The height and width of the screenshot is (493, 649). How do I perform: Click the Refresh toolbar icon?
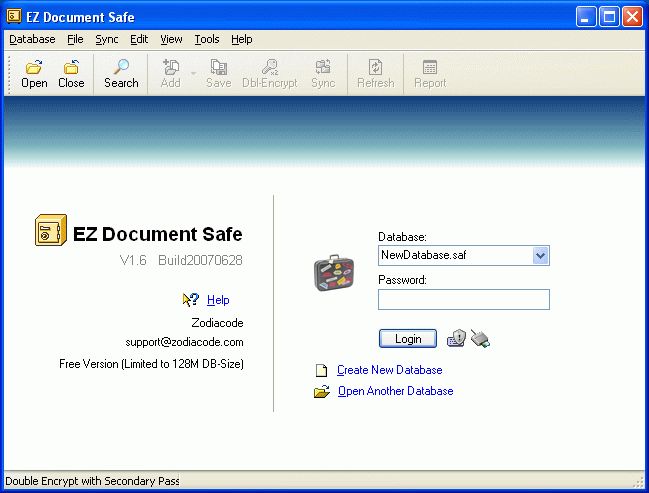(x=375, y=67)
